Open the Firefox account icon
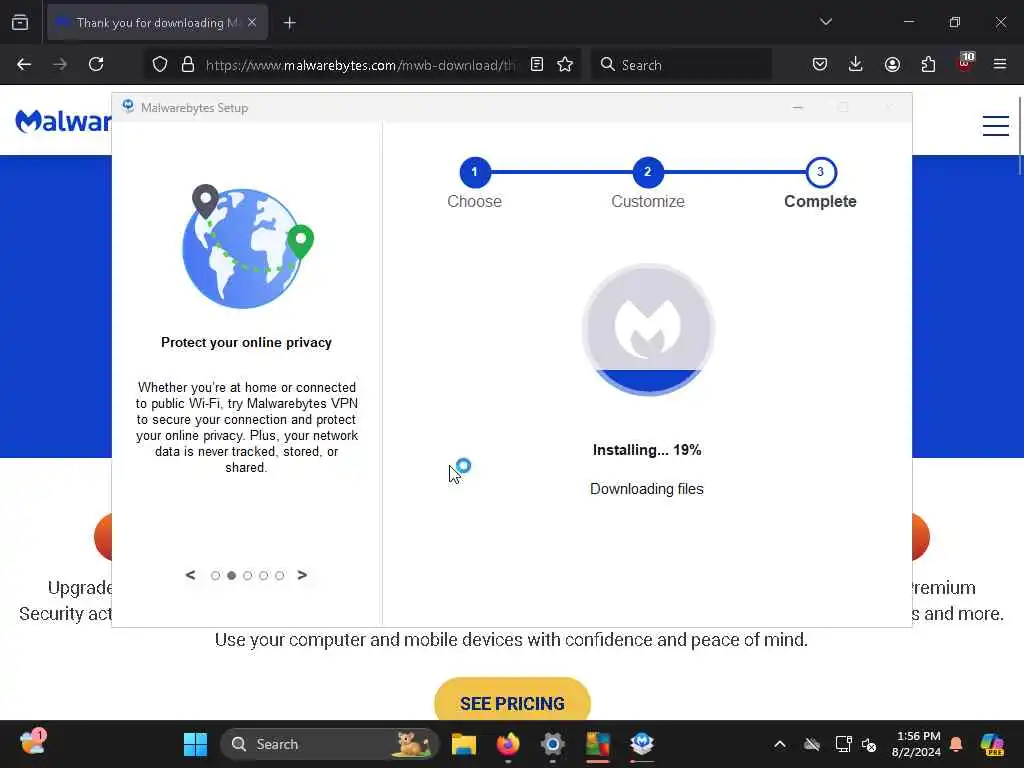Image resolution: width=1024 pixels, height=768 pixels. coord(892,64)
